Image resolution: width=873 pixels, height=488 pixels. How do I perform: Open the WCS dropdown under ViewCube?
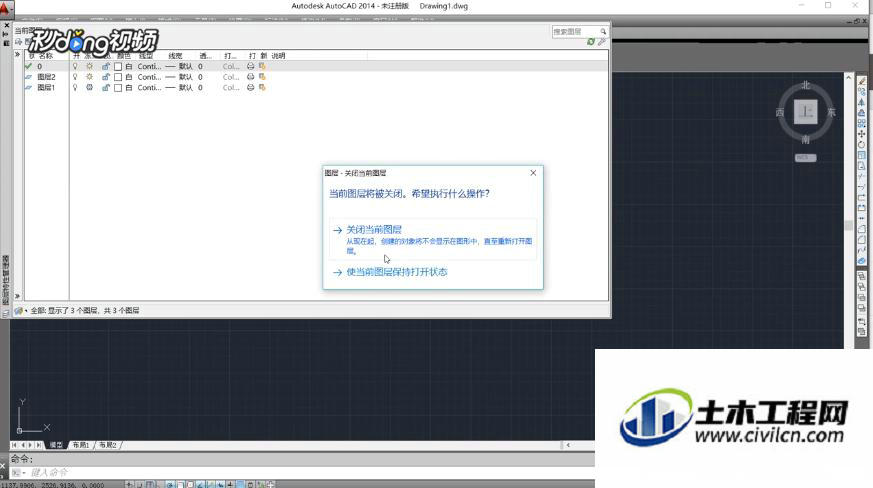point(806,158)
